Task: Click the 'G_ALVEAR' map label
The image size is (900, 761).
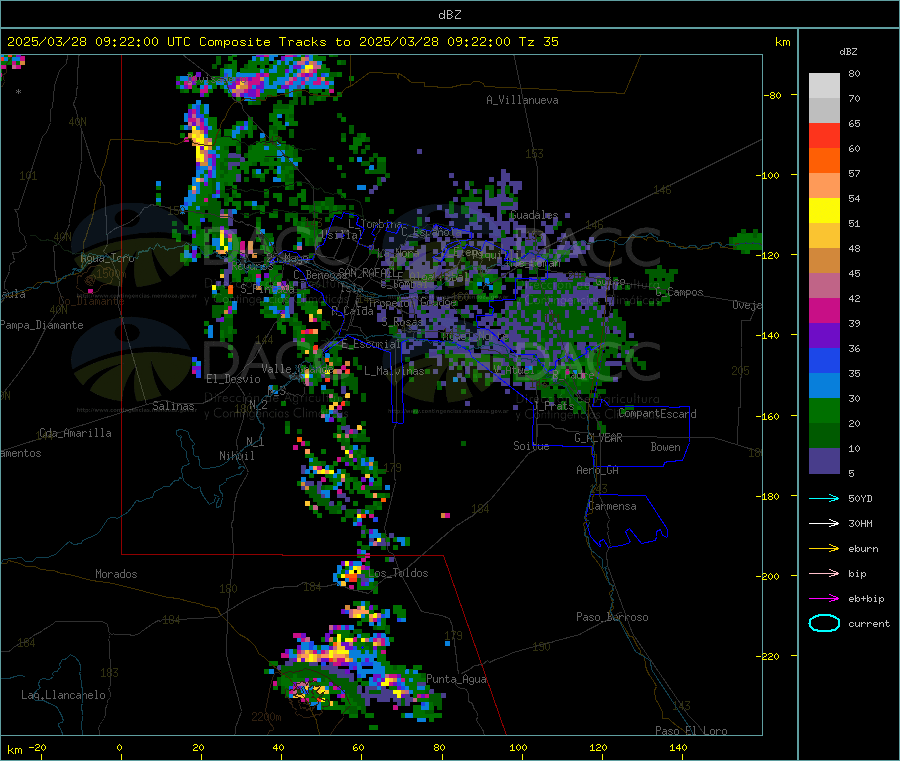Action: [x=598, y=438]
